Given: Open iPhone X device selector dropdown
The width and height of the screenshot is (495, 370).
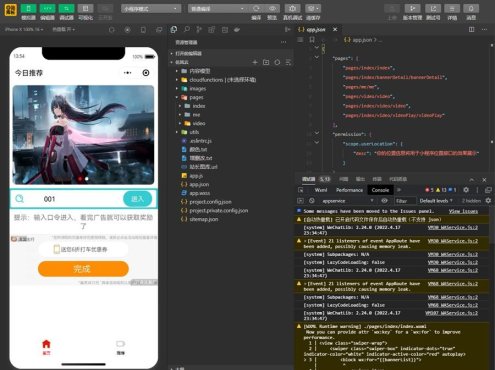Looking at the screenshot, I should (x=24, y=29).
